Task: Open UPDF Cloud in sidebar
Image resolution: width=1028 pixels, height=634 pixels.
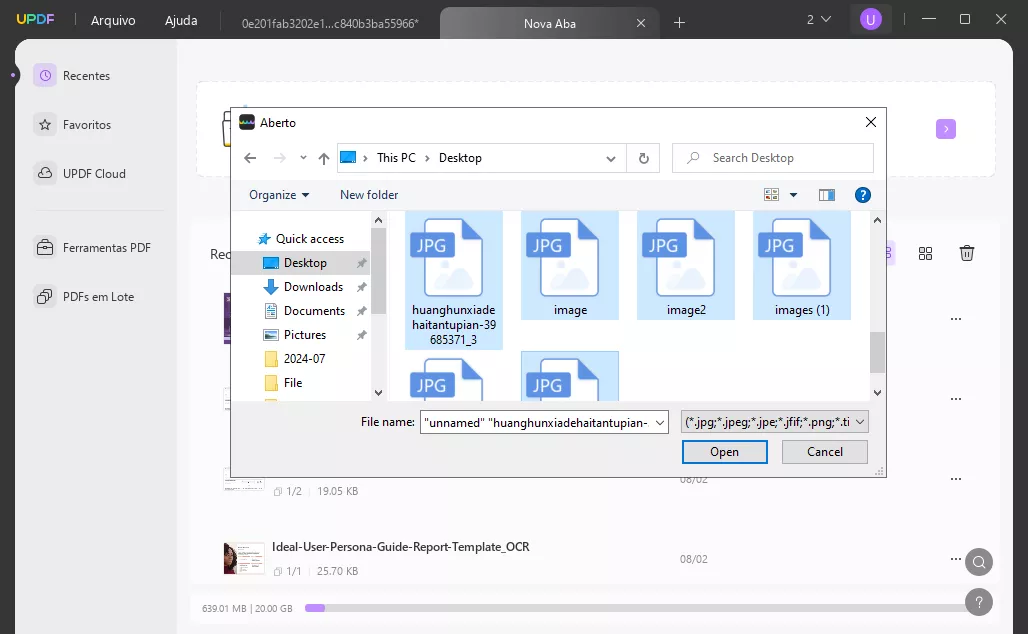Action: tap(79, 174)
